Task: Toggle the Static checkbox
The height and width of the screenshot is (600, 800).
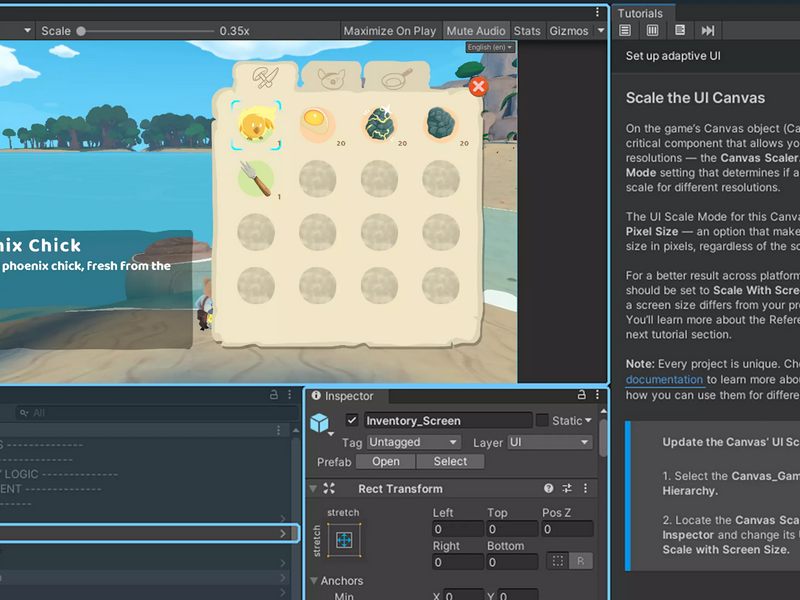Action: coord(542,420)
